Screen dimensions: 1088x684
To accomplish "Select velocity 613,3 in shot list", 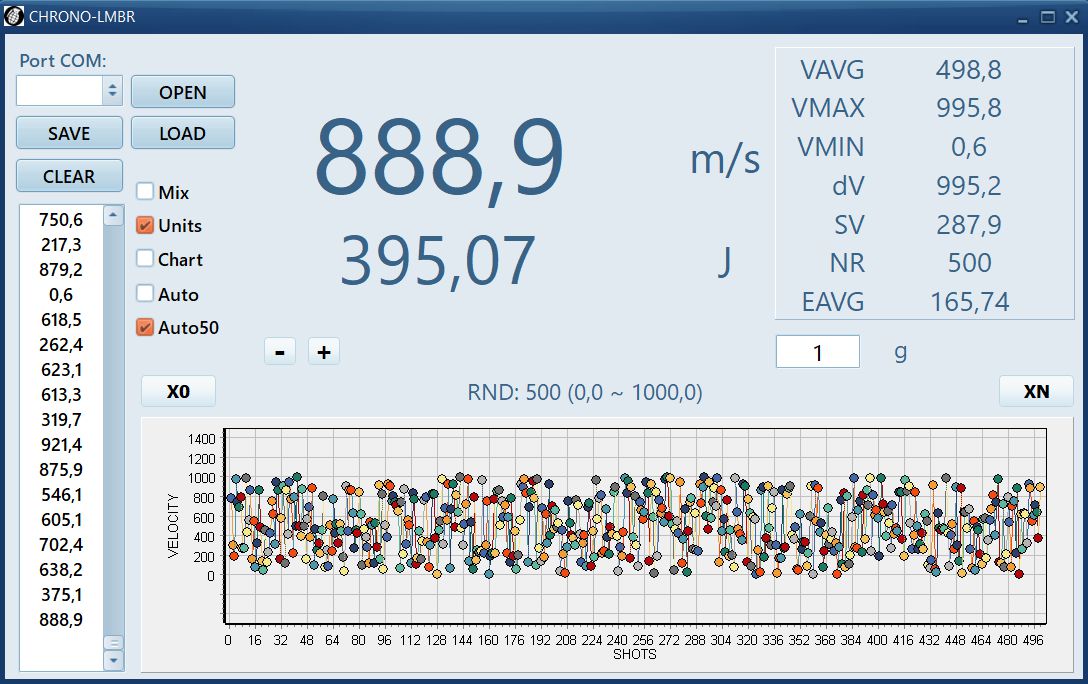I will 61,395.
